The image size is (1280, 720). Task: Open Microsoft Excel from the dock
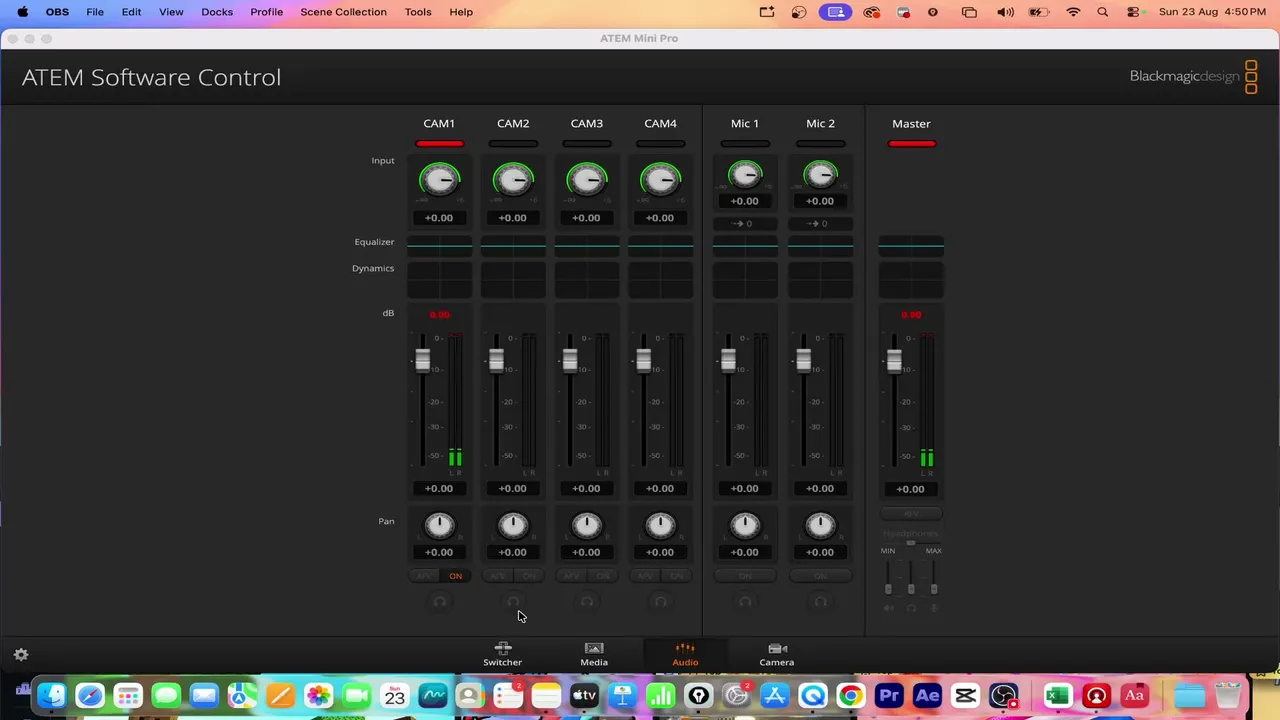(1058, 696)
